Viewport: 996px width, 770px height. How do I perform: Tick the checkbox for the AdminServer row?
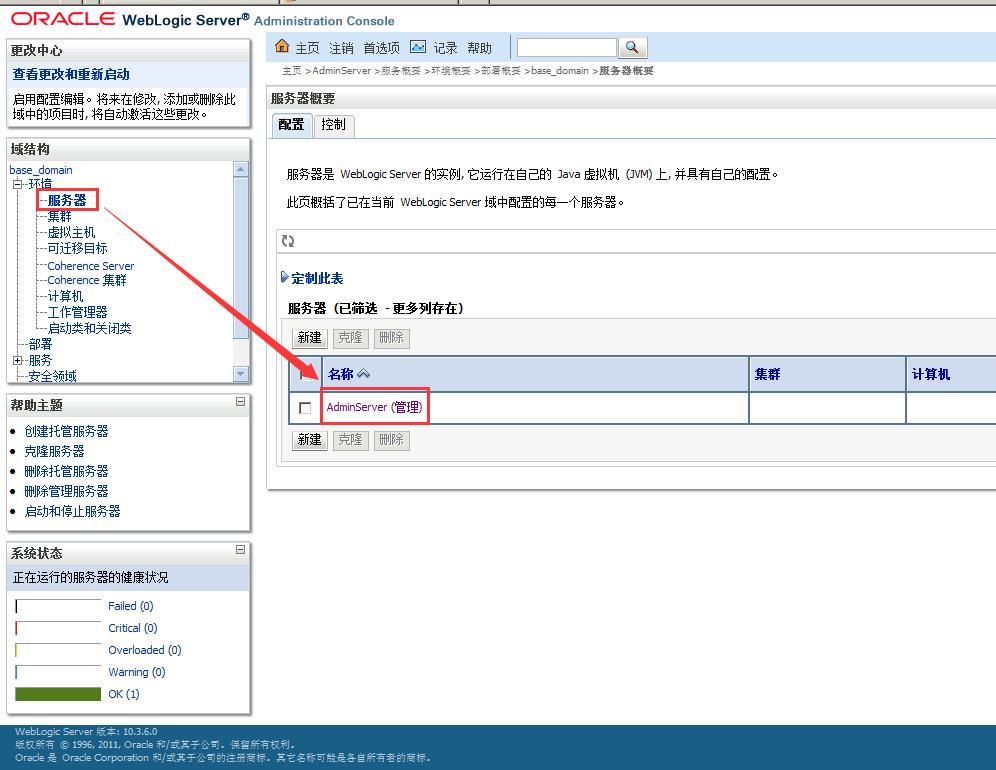[x=305, y=408]
